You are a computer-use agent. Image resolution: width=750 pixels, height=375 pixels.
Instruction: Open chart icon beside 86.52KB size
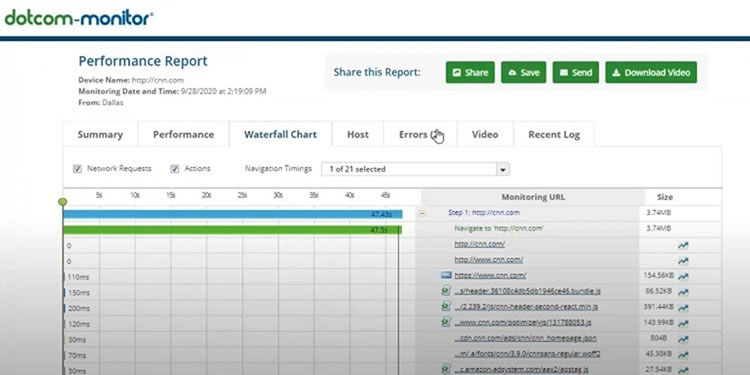(683, 292)
